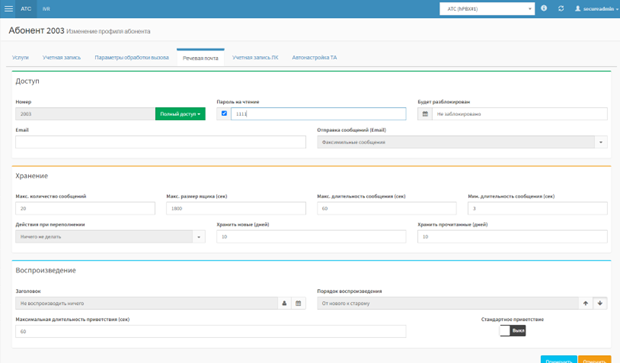The image size is (620, 363).
Task: Click the orange cancel button at bottom
Action: tap(594, 360)
